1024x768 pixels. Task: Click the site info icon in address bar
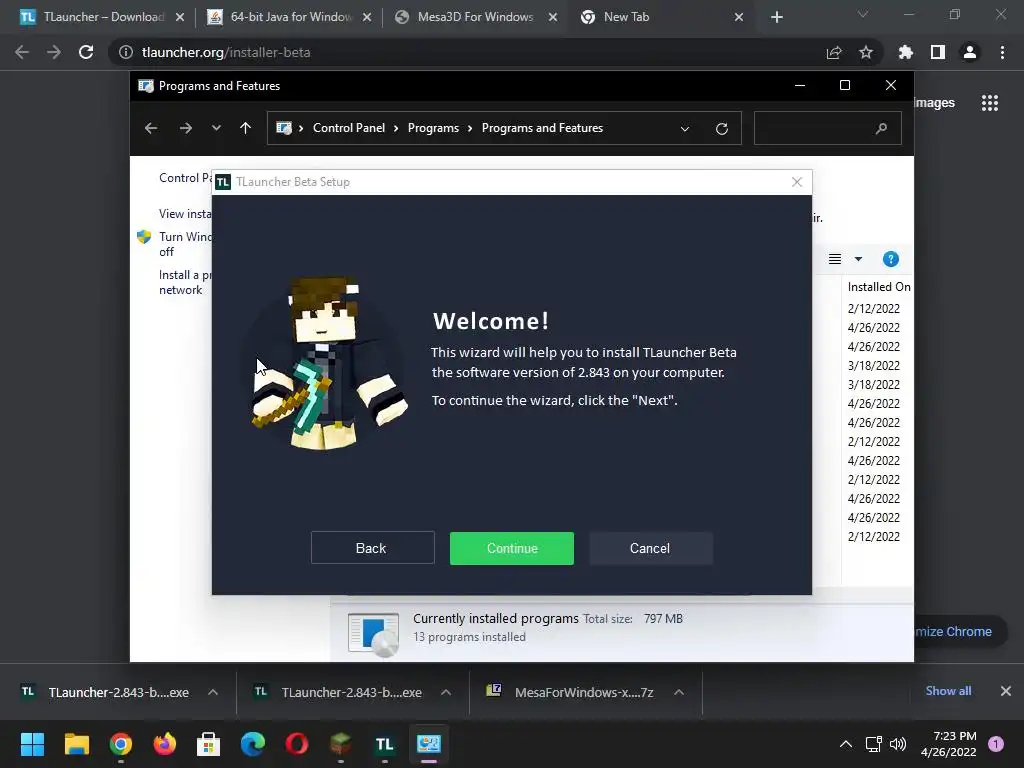[x=126, y=52]
